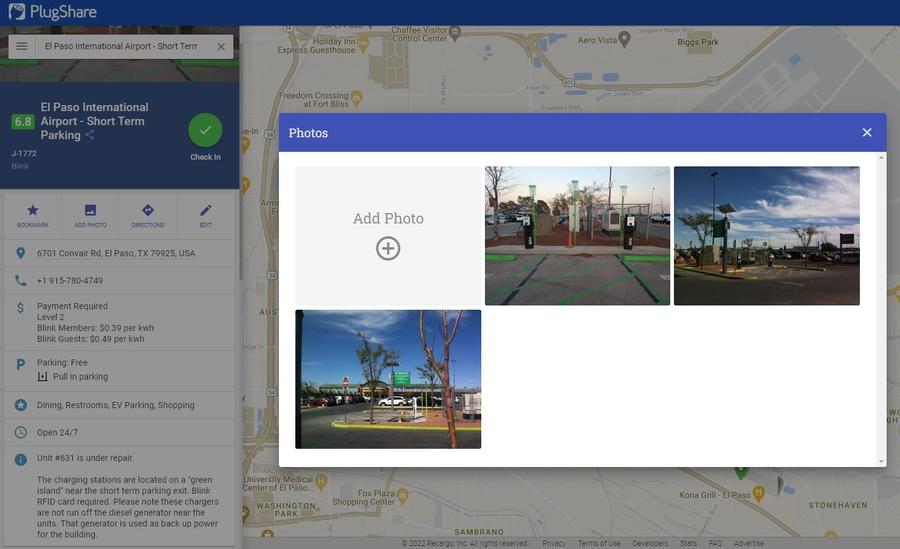This screenshot has width=900, height=549.
Task: Tap the green Check In button
Action: tap(205, 130)
